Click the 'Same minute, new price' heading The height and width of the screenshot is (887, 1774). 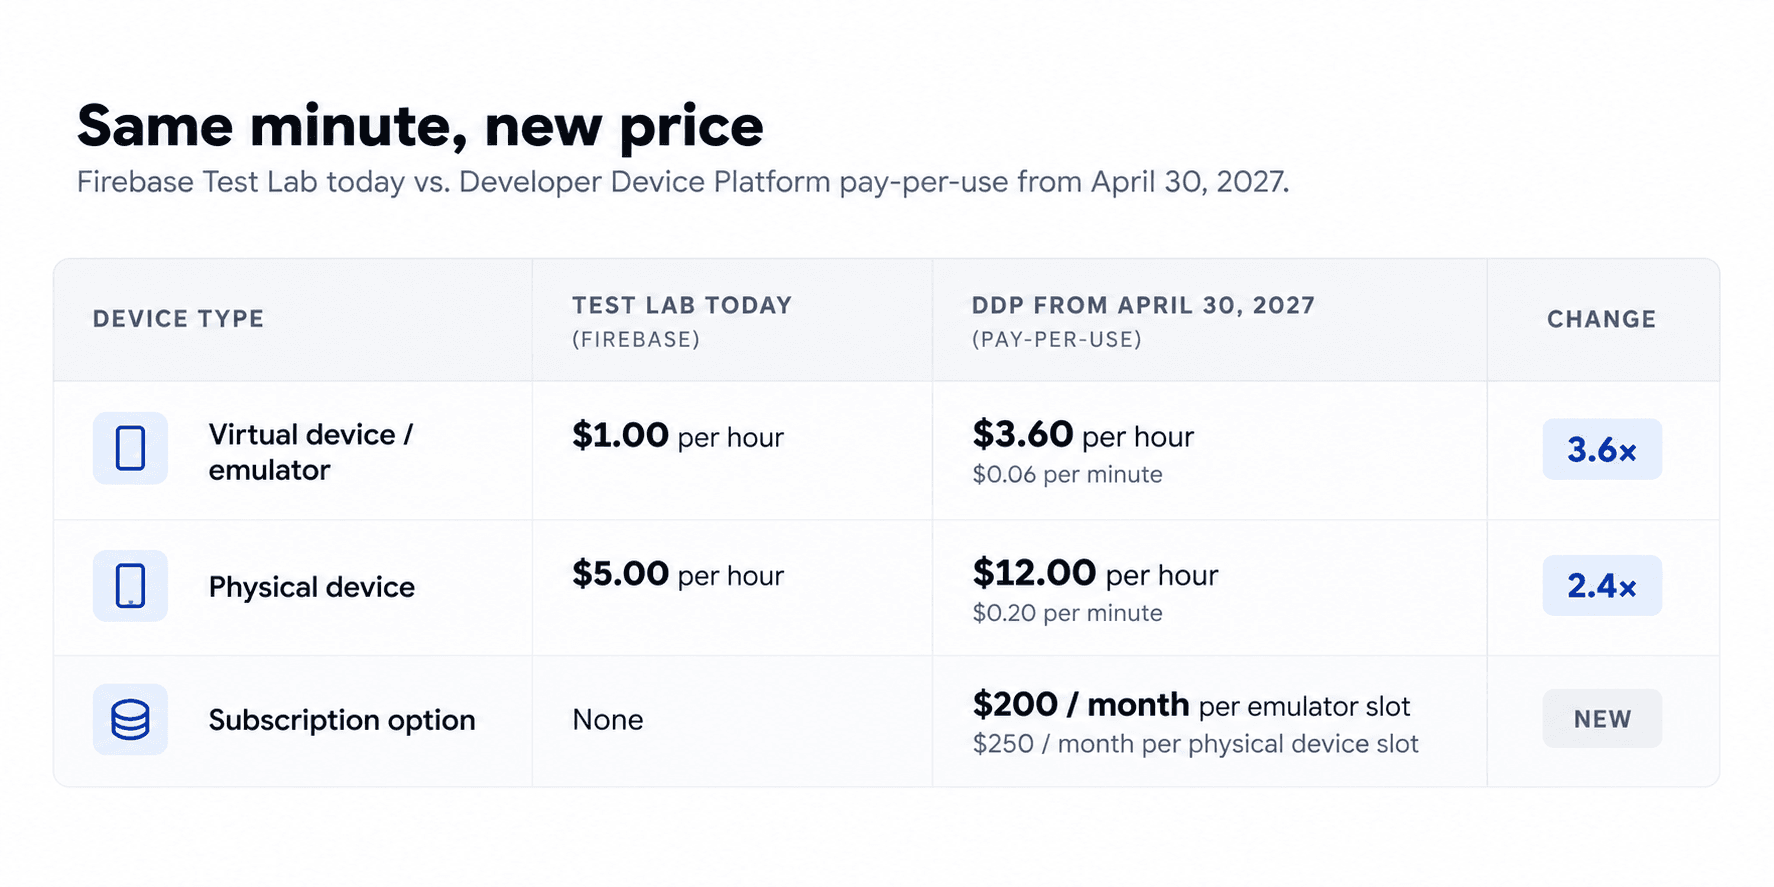(420, 126)
